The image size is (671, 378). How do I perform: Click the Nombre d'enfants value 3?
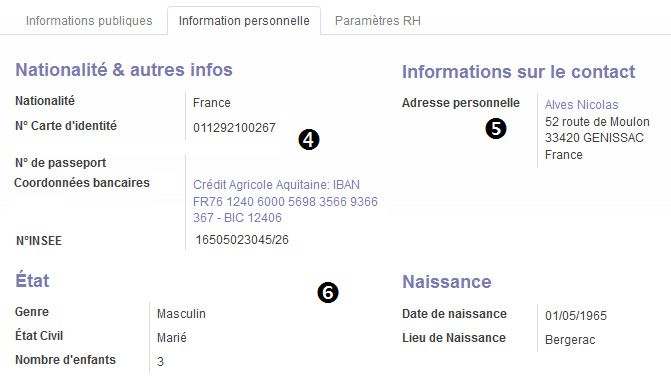(x=160, y=362)
